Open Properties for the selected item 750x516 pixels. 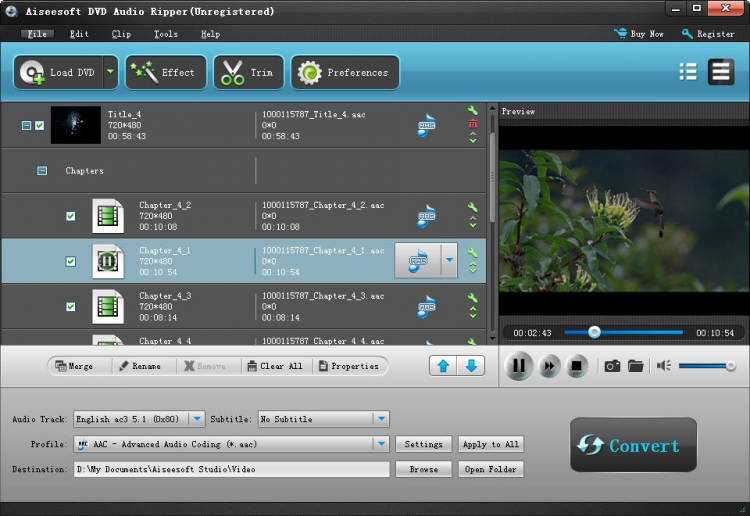click(x=349, y=366)
